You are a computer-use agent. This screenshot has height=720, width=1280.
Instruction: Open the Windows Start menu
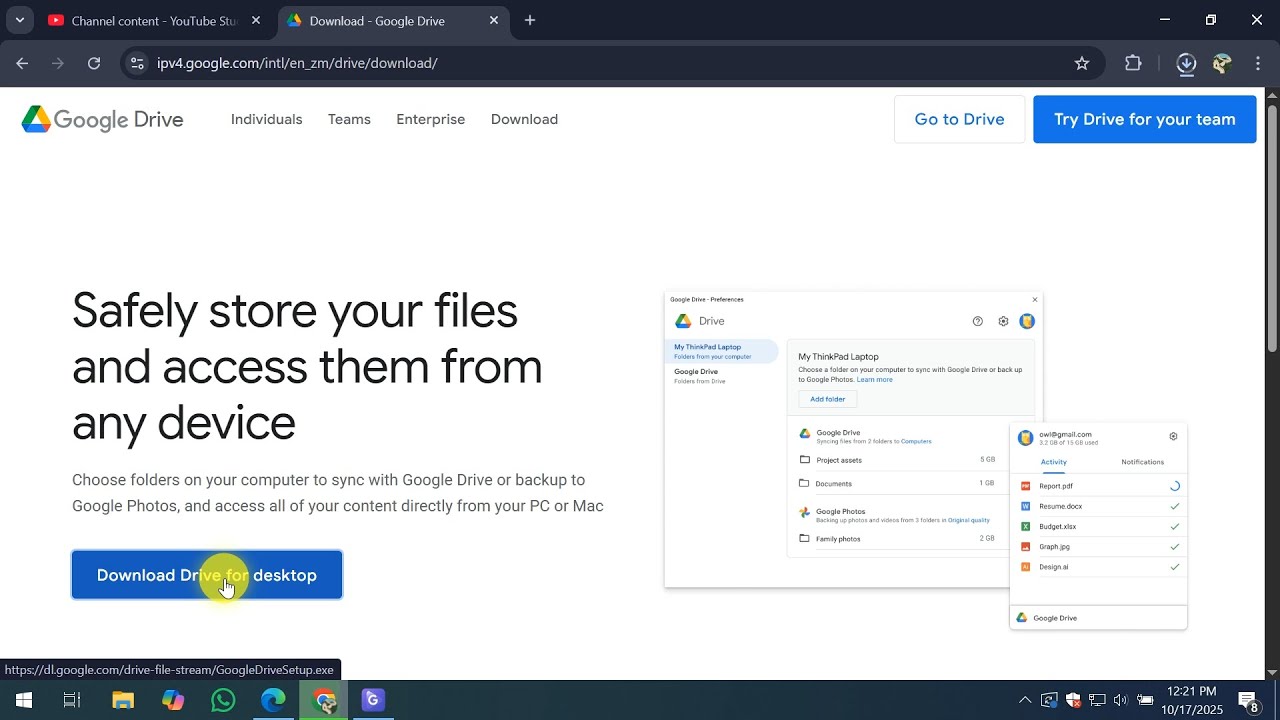23,700
